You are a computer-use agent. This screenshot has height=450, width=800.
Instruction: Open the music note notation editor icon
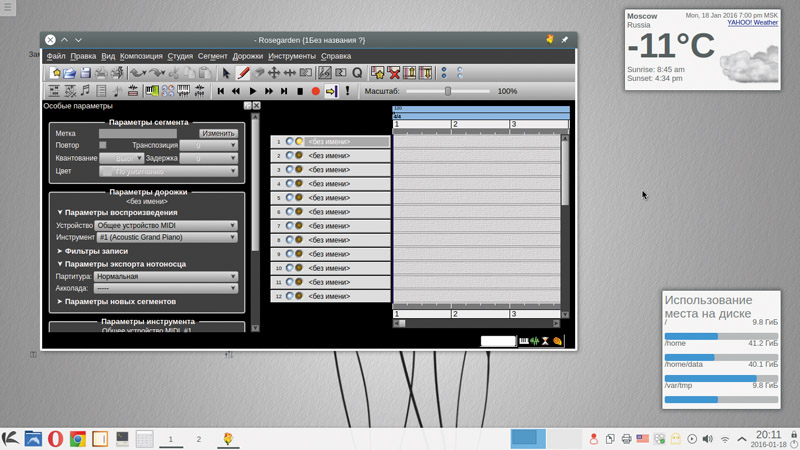point(85,91)
